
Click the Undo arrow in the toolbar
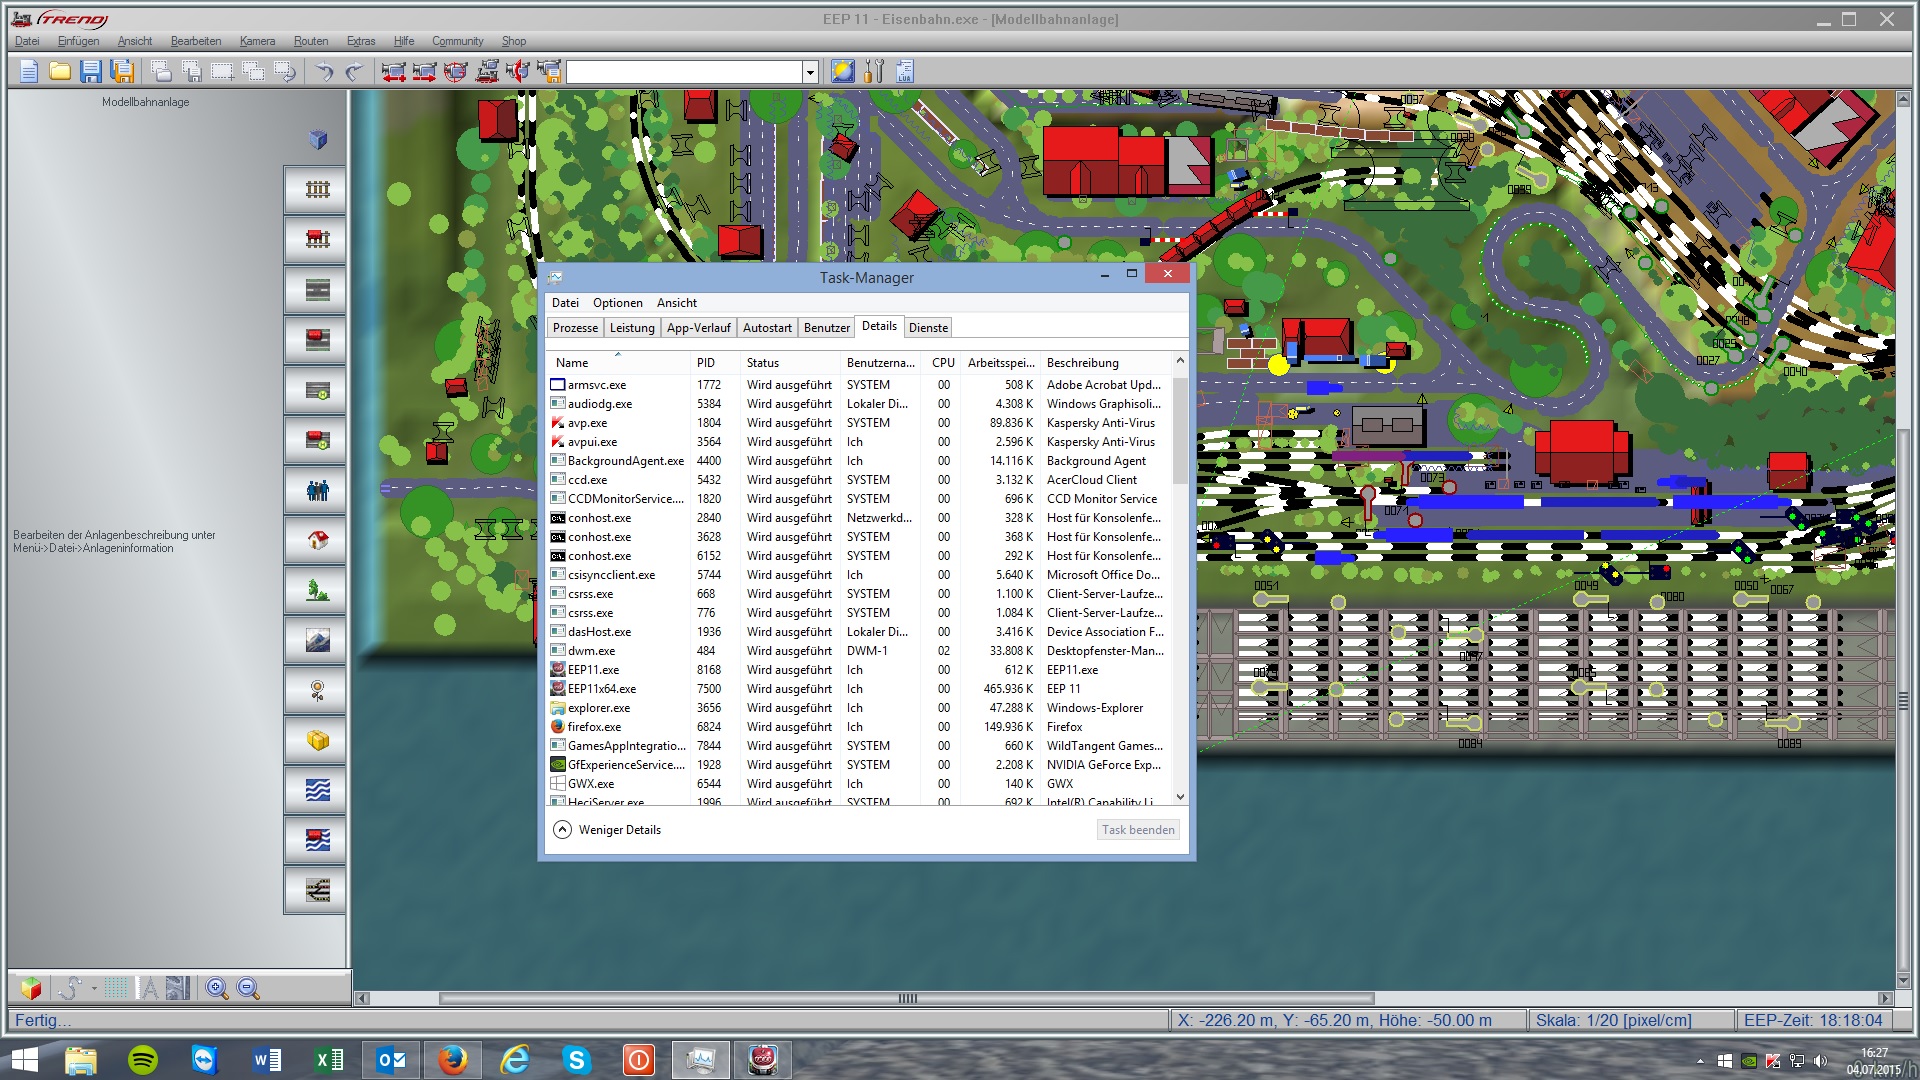click(x=324, y=71)
